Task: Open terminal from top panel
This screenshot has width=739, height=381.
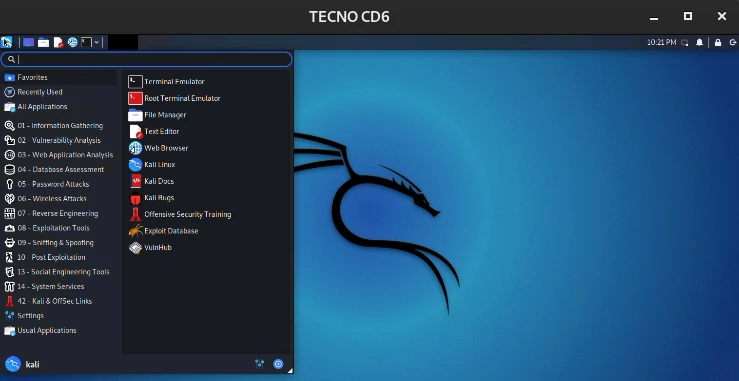Action: [x=86, y=42]
